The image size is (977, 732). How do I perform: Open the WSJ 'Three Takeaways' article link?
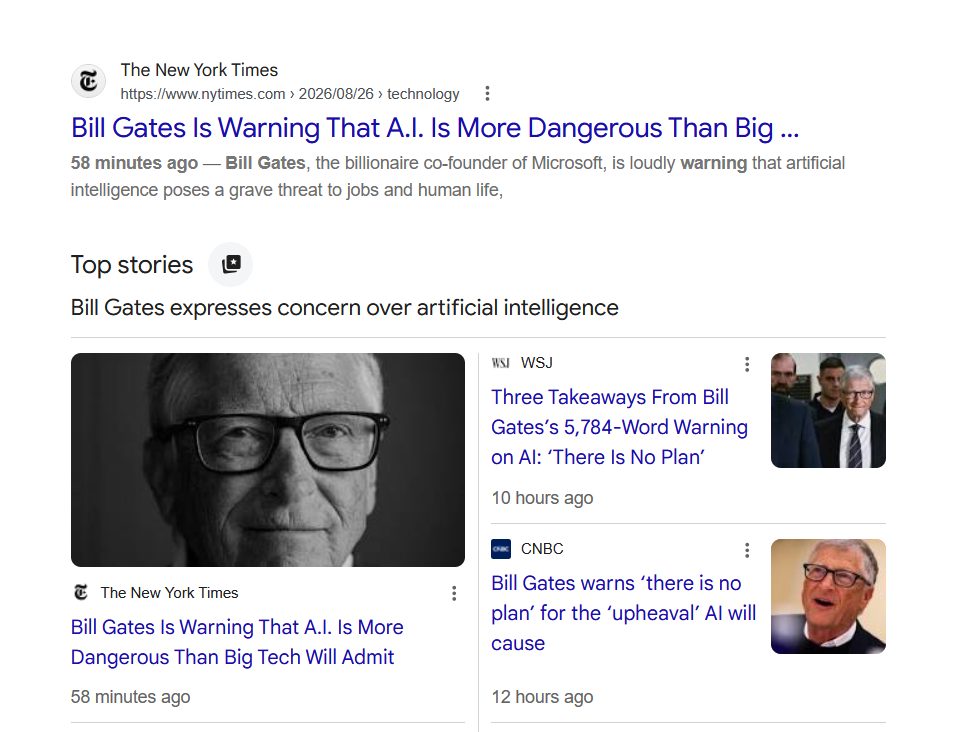point(619,427)
